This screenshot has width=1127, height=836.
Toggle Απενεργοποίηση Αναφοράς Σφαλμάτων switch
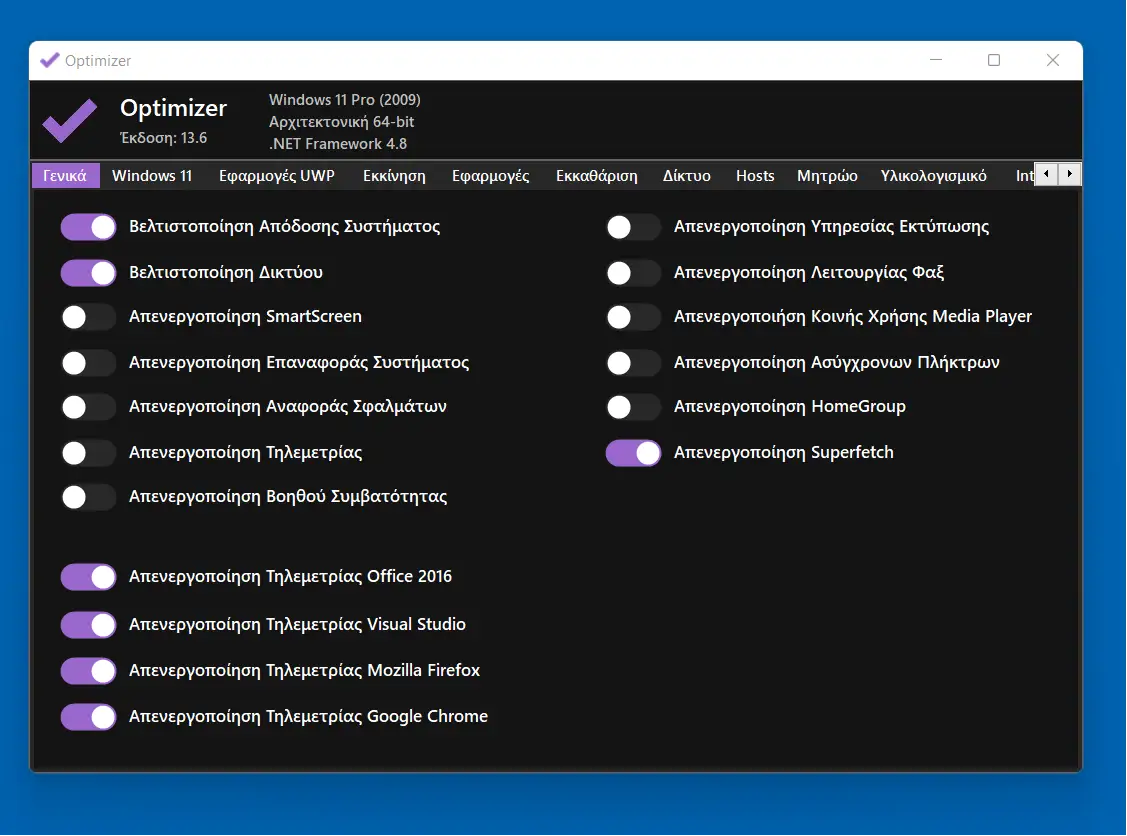[x=88, y=408]
